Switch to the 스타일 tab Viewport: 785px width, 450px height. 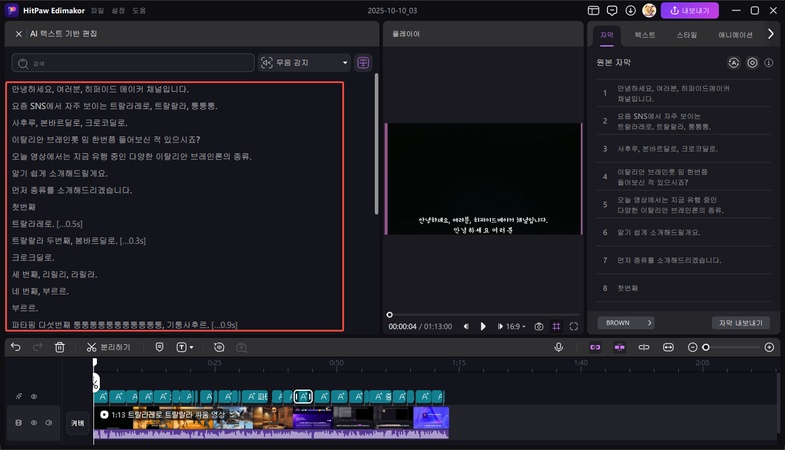click(x=687, y=34)
